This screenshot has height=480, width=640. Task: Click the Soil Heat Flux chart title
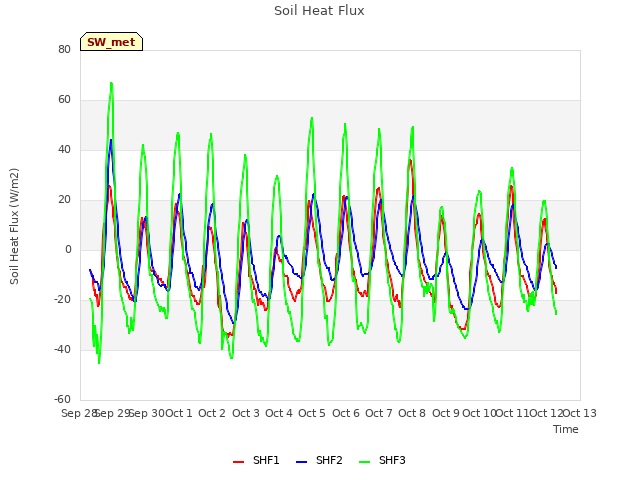(319, 11)
